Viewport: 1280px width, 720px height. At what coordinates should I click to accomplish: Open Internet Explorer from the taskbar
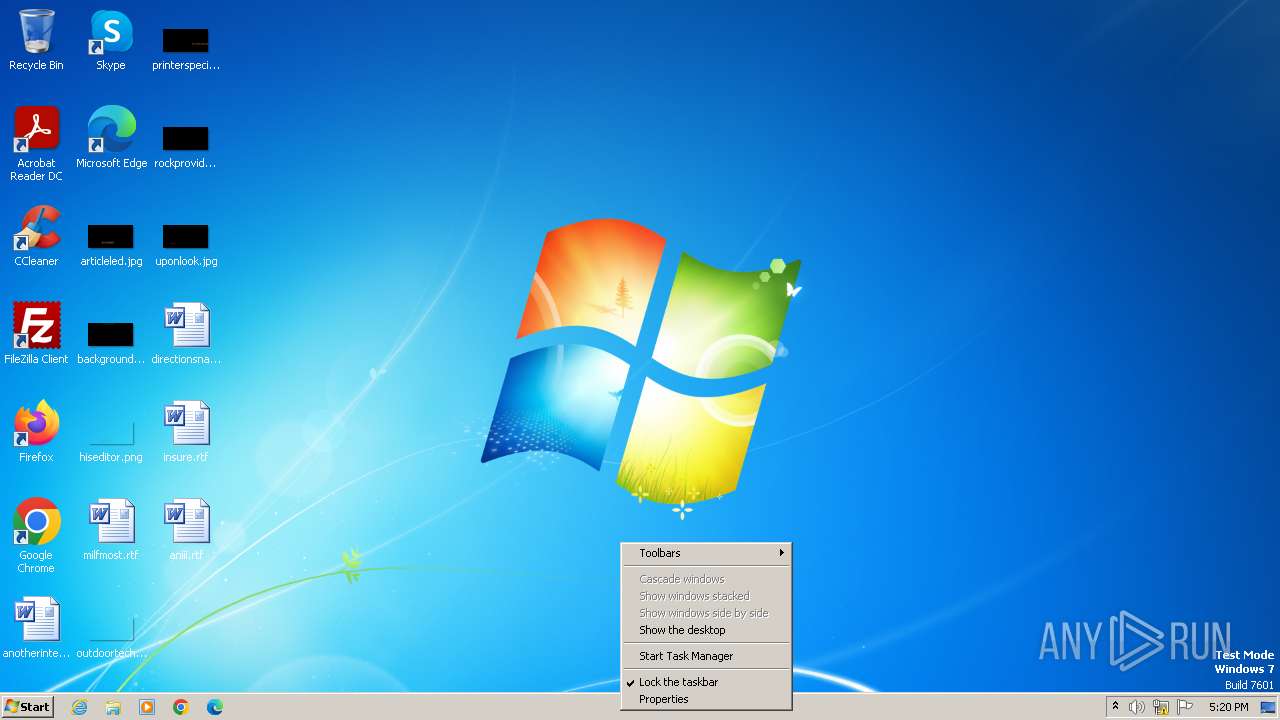coord(79,707)
